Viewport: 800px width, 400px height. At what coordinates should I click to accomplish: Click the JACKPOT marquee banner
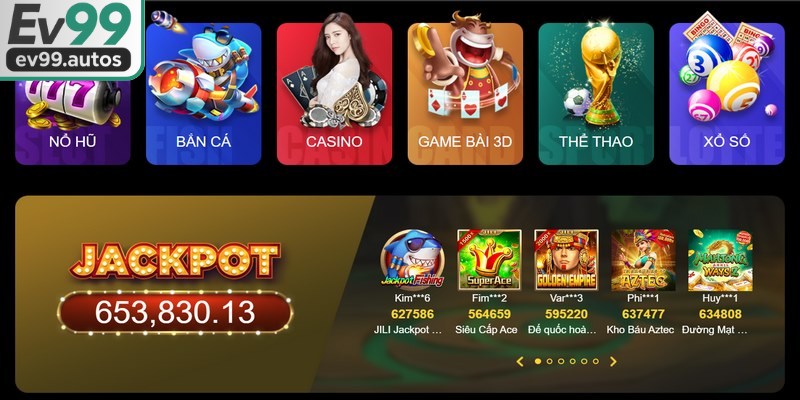point(175,260)
